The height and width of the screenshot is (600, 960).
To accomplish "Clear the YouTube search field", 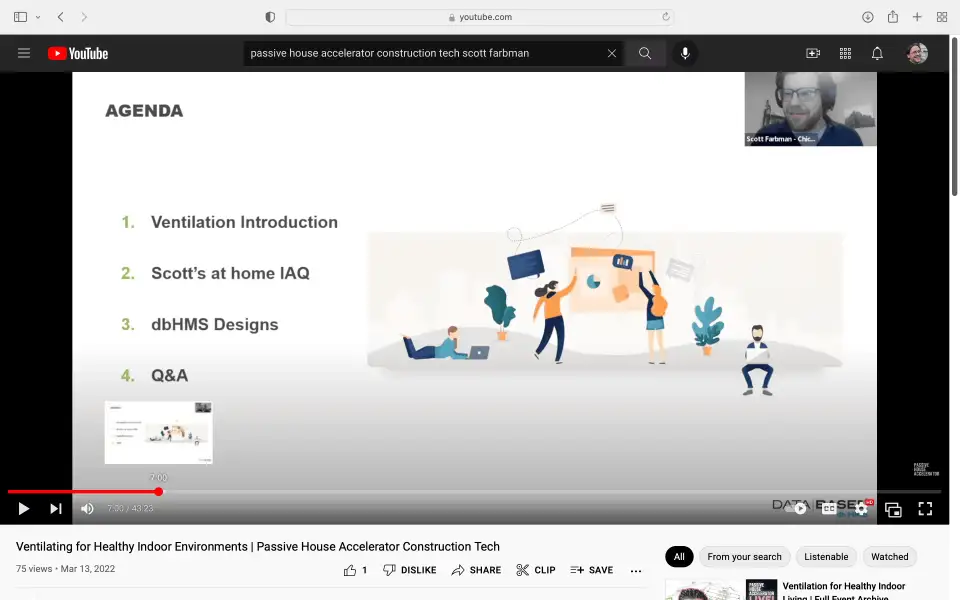I will coord(612,54).
